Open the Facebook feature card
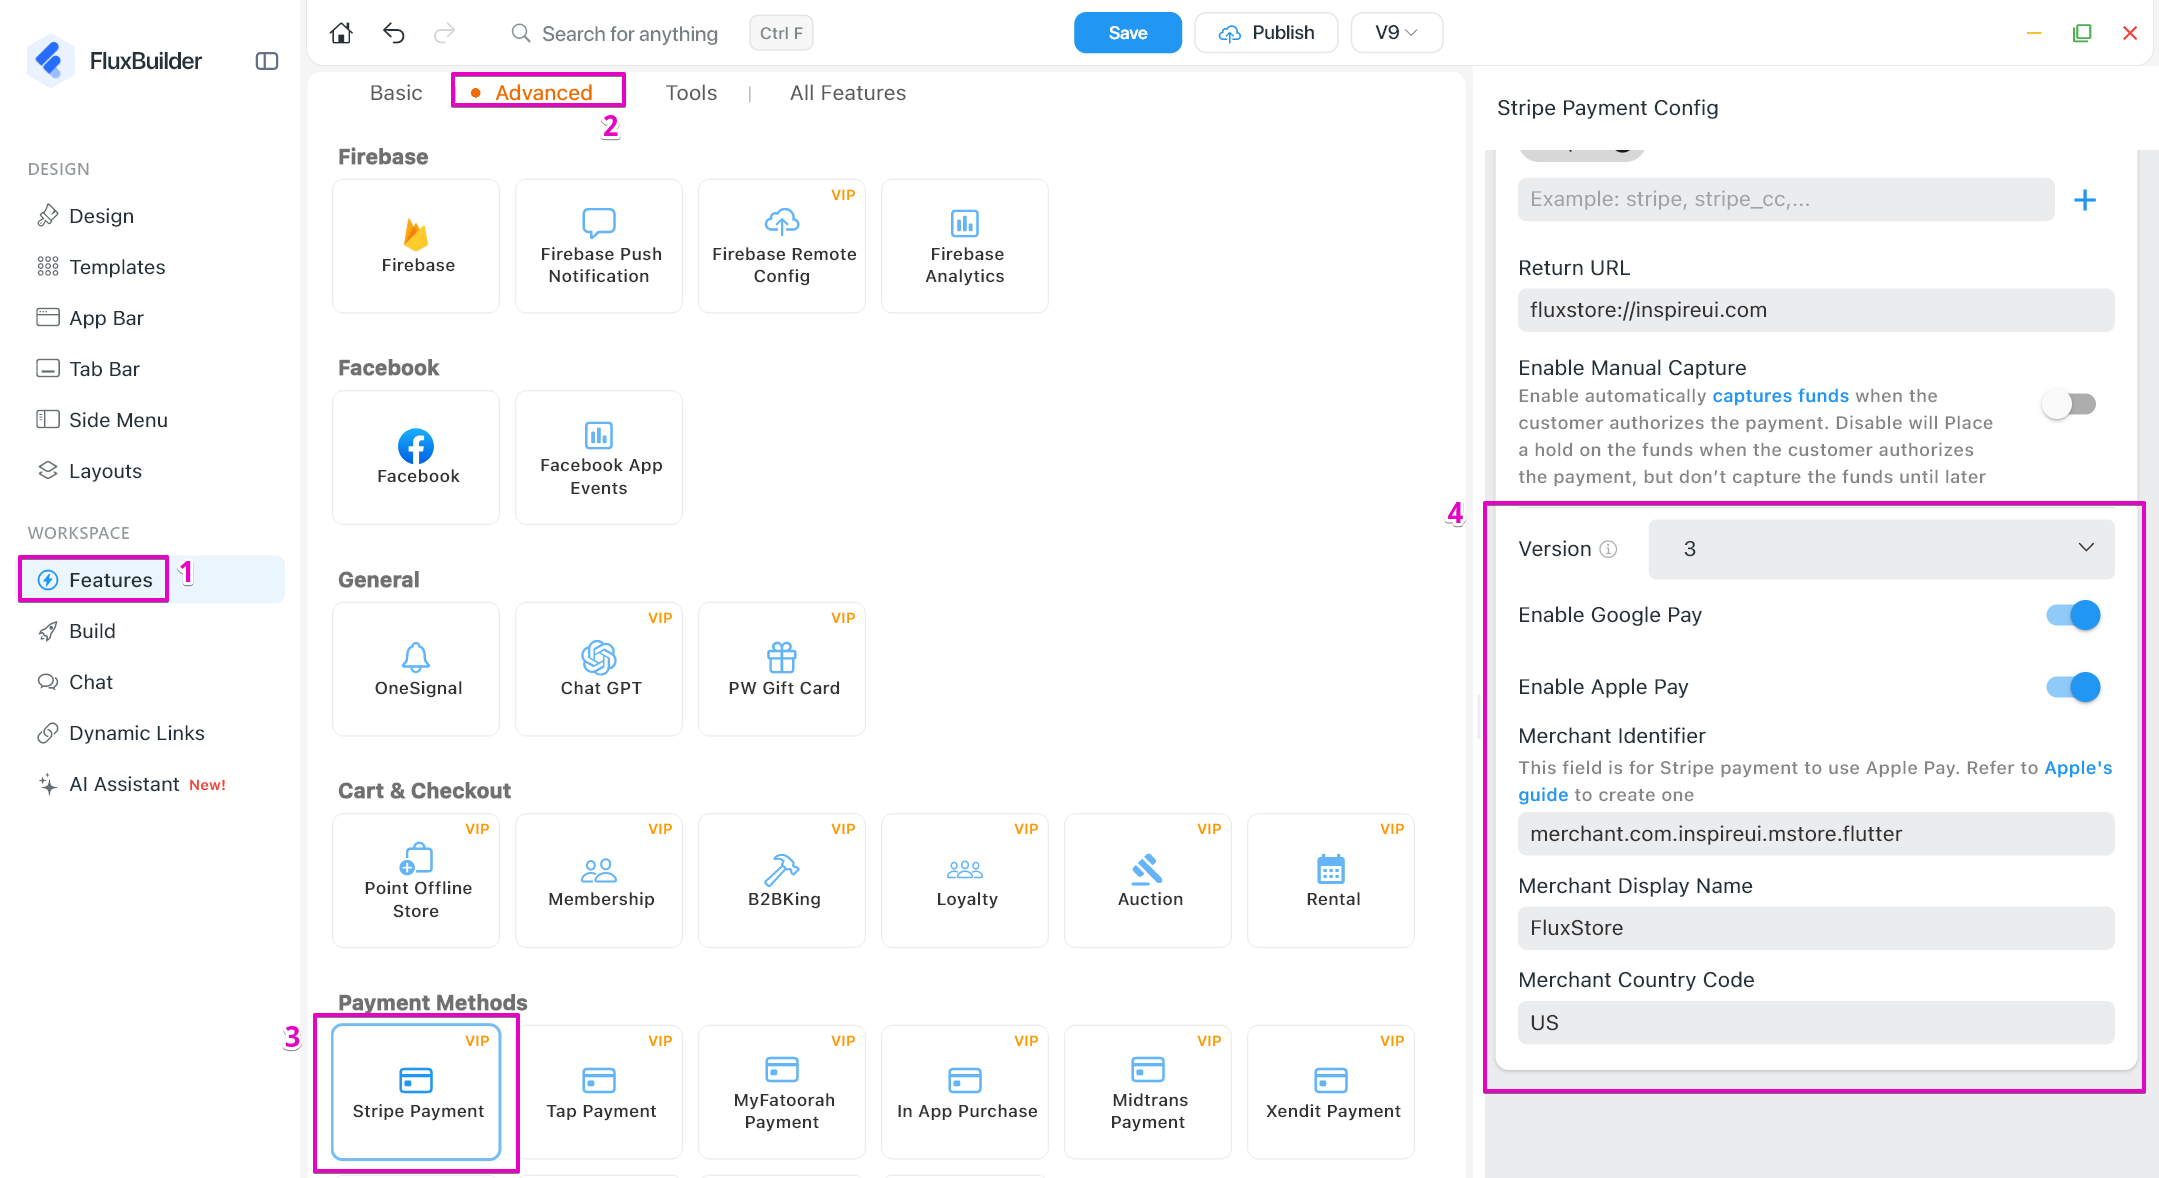 416,457
